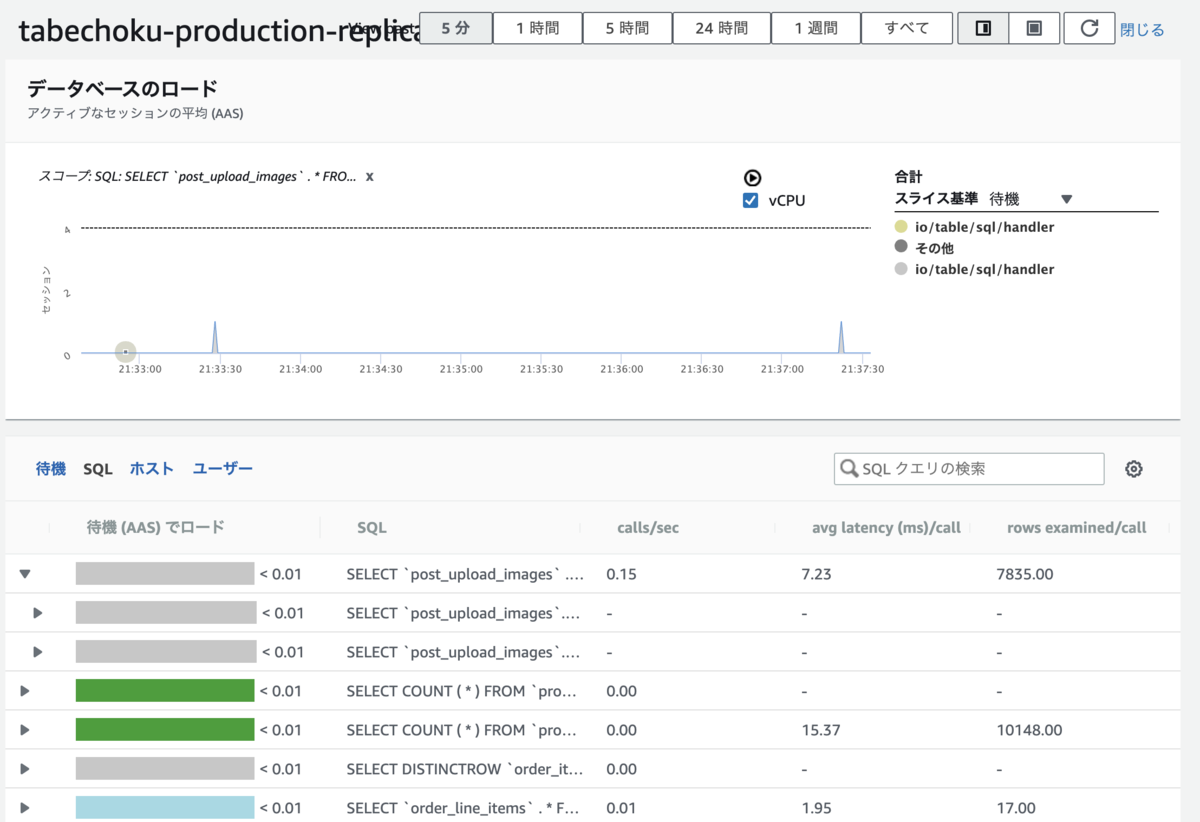Expand SELECT COUNT row with 15.37 latency
Viewport: 1200px width, 822px height.
click(x=25, y=730)
